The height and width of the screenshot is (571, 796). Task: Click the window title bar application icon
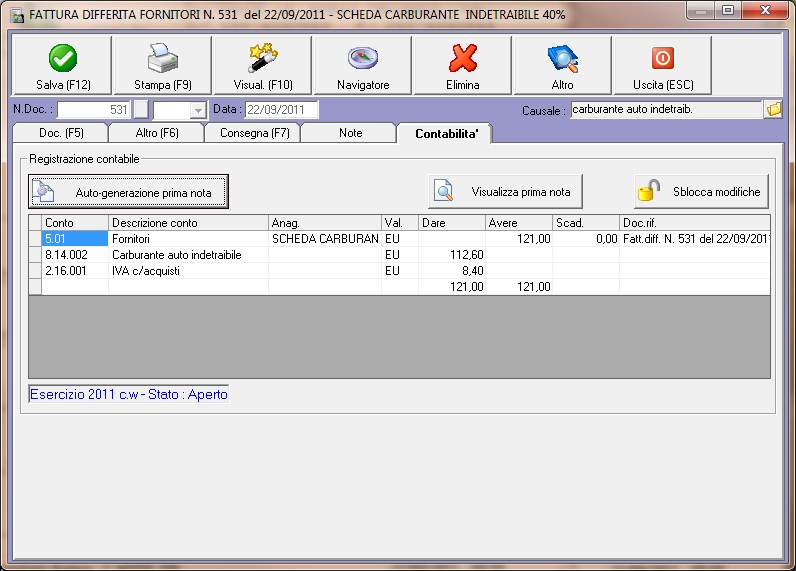[17, 15]
